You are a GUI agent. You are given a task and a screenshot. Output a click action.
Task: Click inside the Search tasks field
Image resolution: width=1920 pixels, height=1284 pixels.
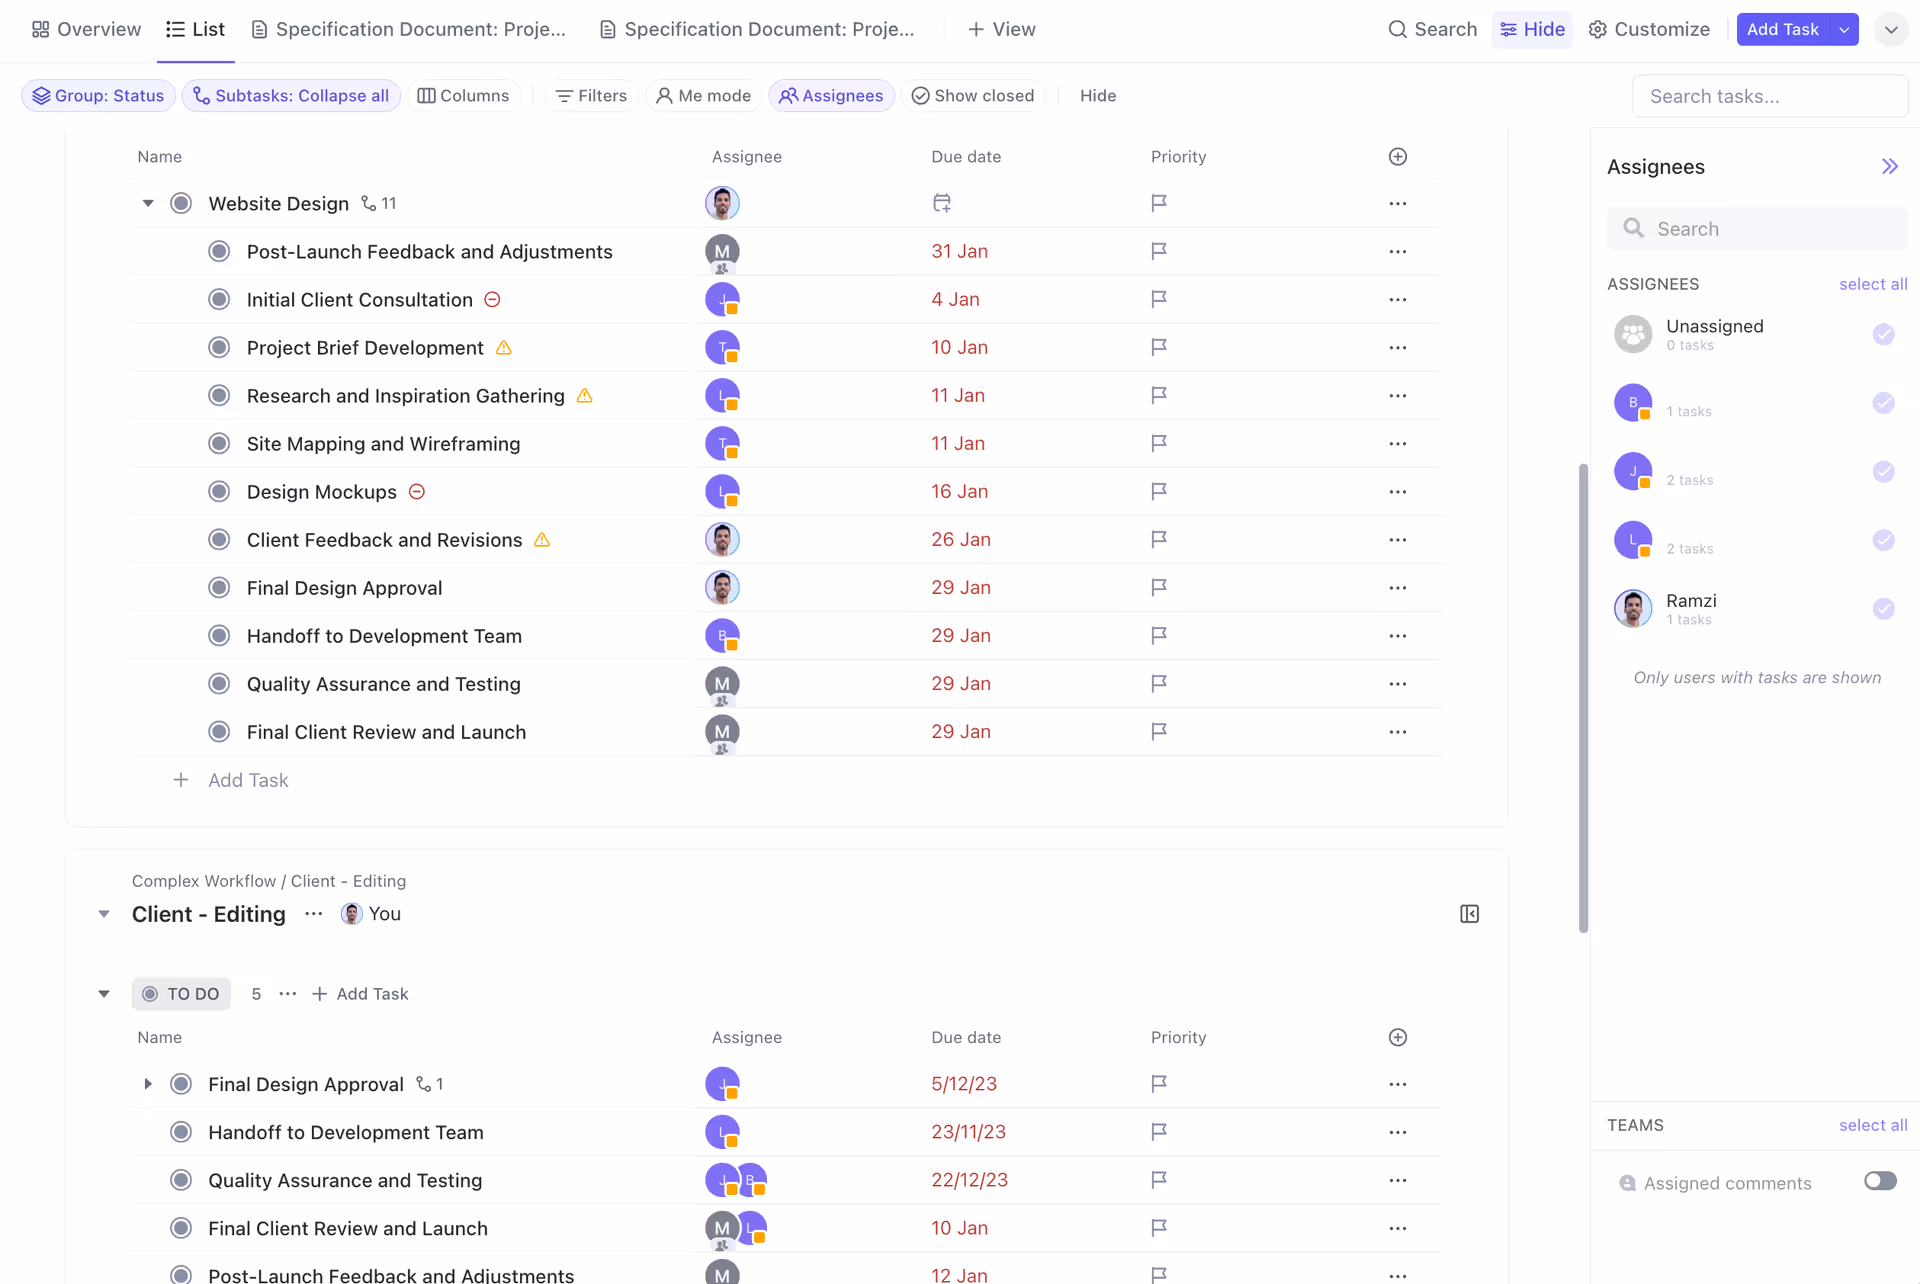[1769, 95]
